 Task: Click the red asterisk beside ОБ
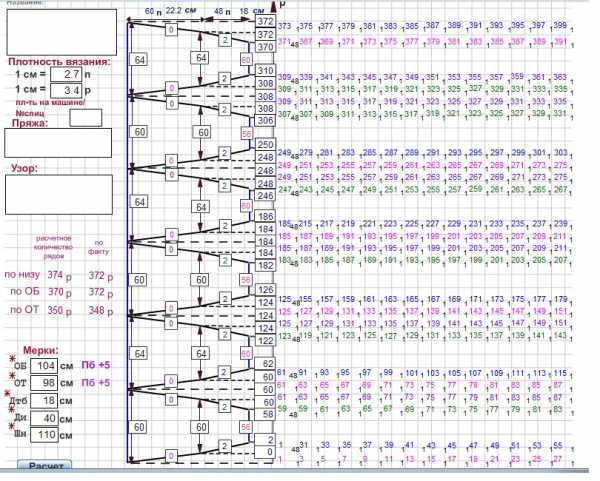(x=13, y=358)
